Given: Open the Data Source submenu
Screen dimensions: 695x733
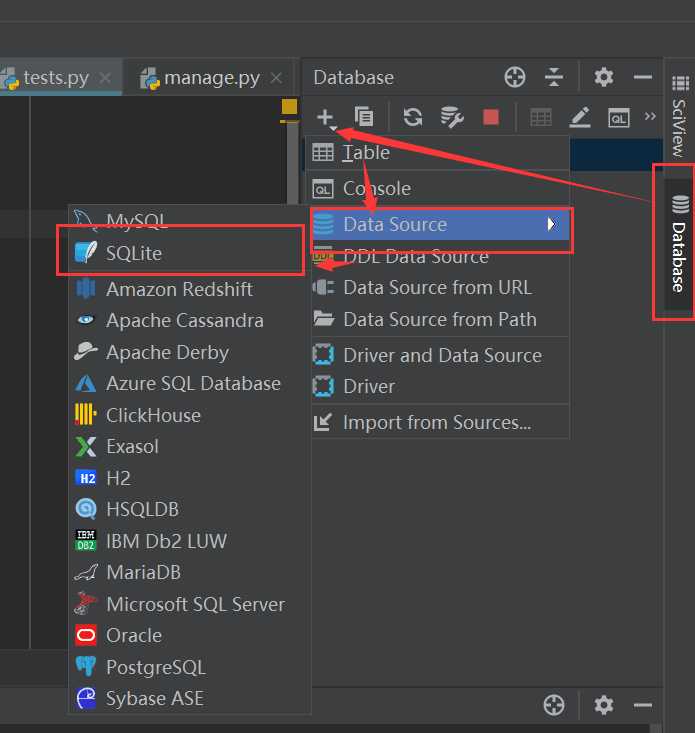Looking at the screenshot, I should click(x=440, y=224).
